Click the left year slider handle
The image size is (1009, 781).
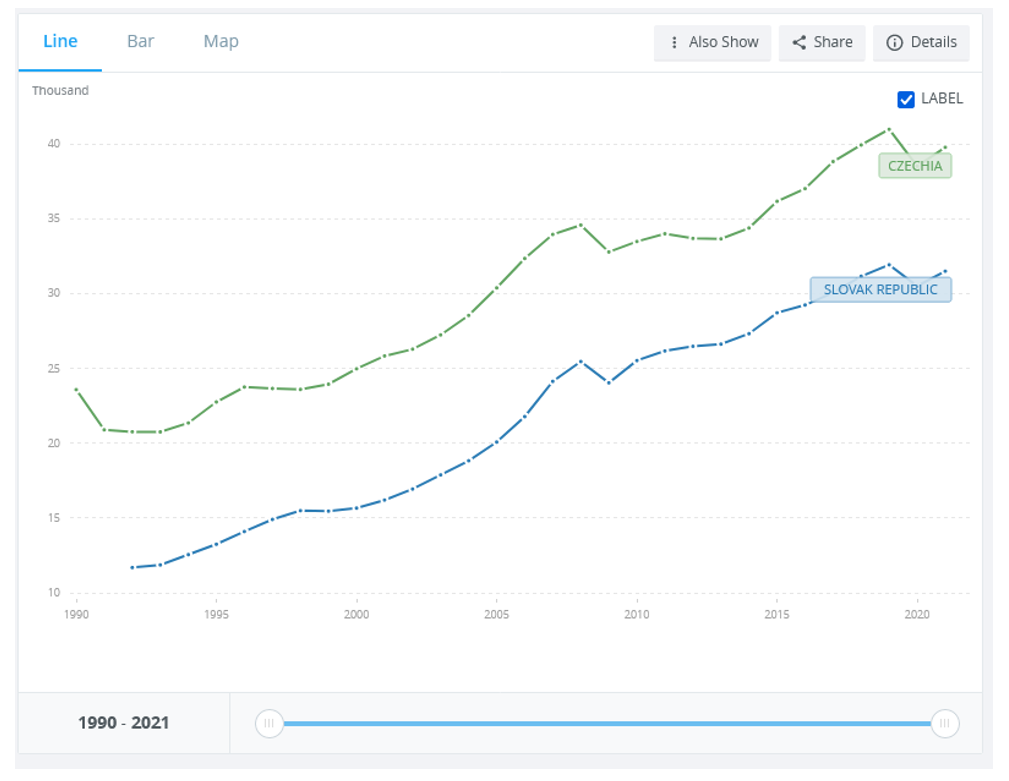[x=269, y=723]
